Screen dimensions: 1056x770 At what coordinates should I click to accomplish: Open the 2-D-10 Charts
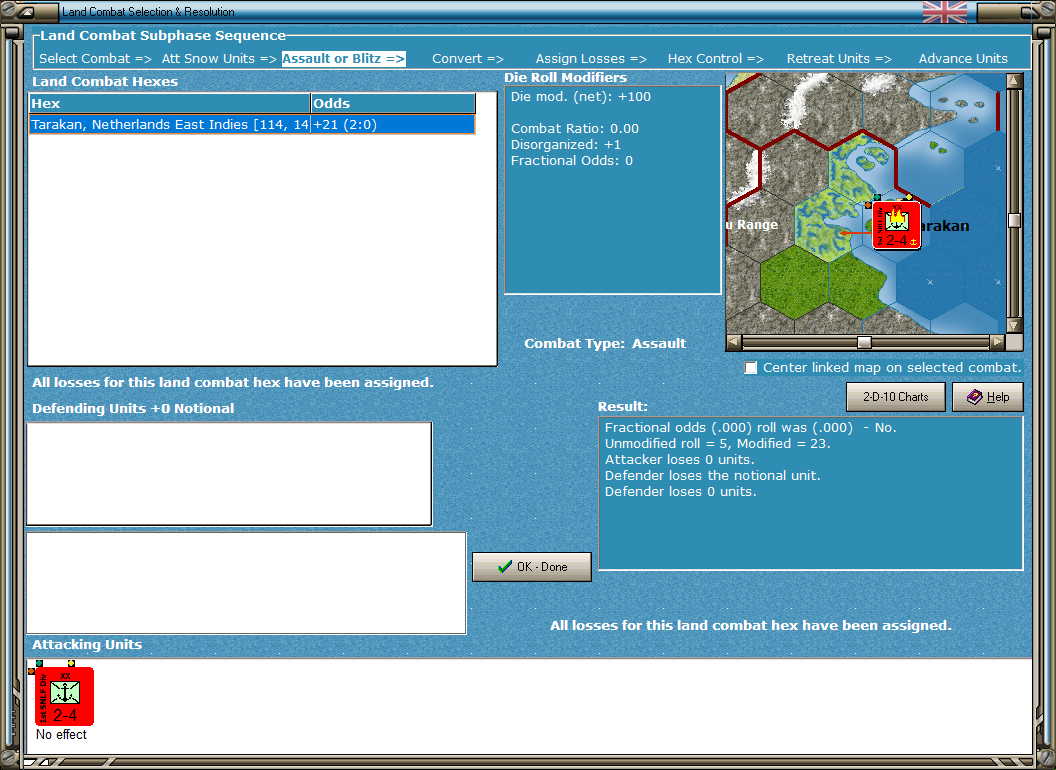tap(896, 397)
